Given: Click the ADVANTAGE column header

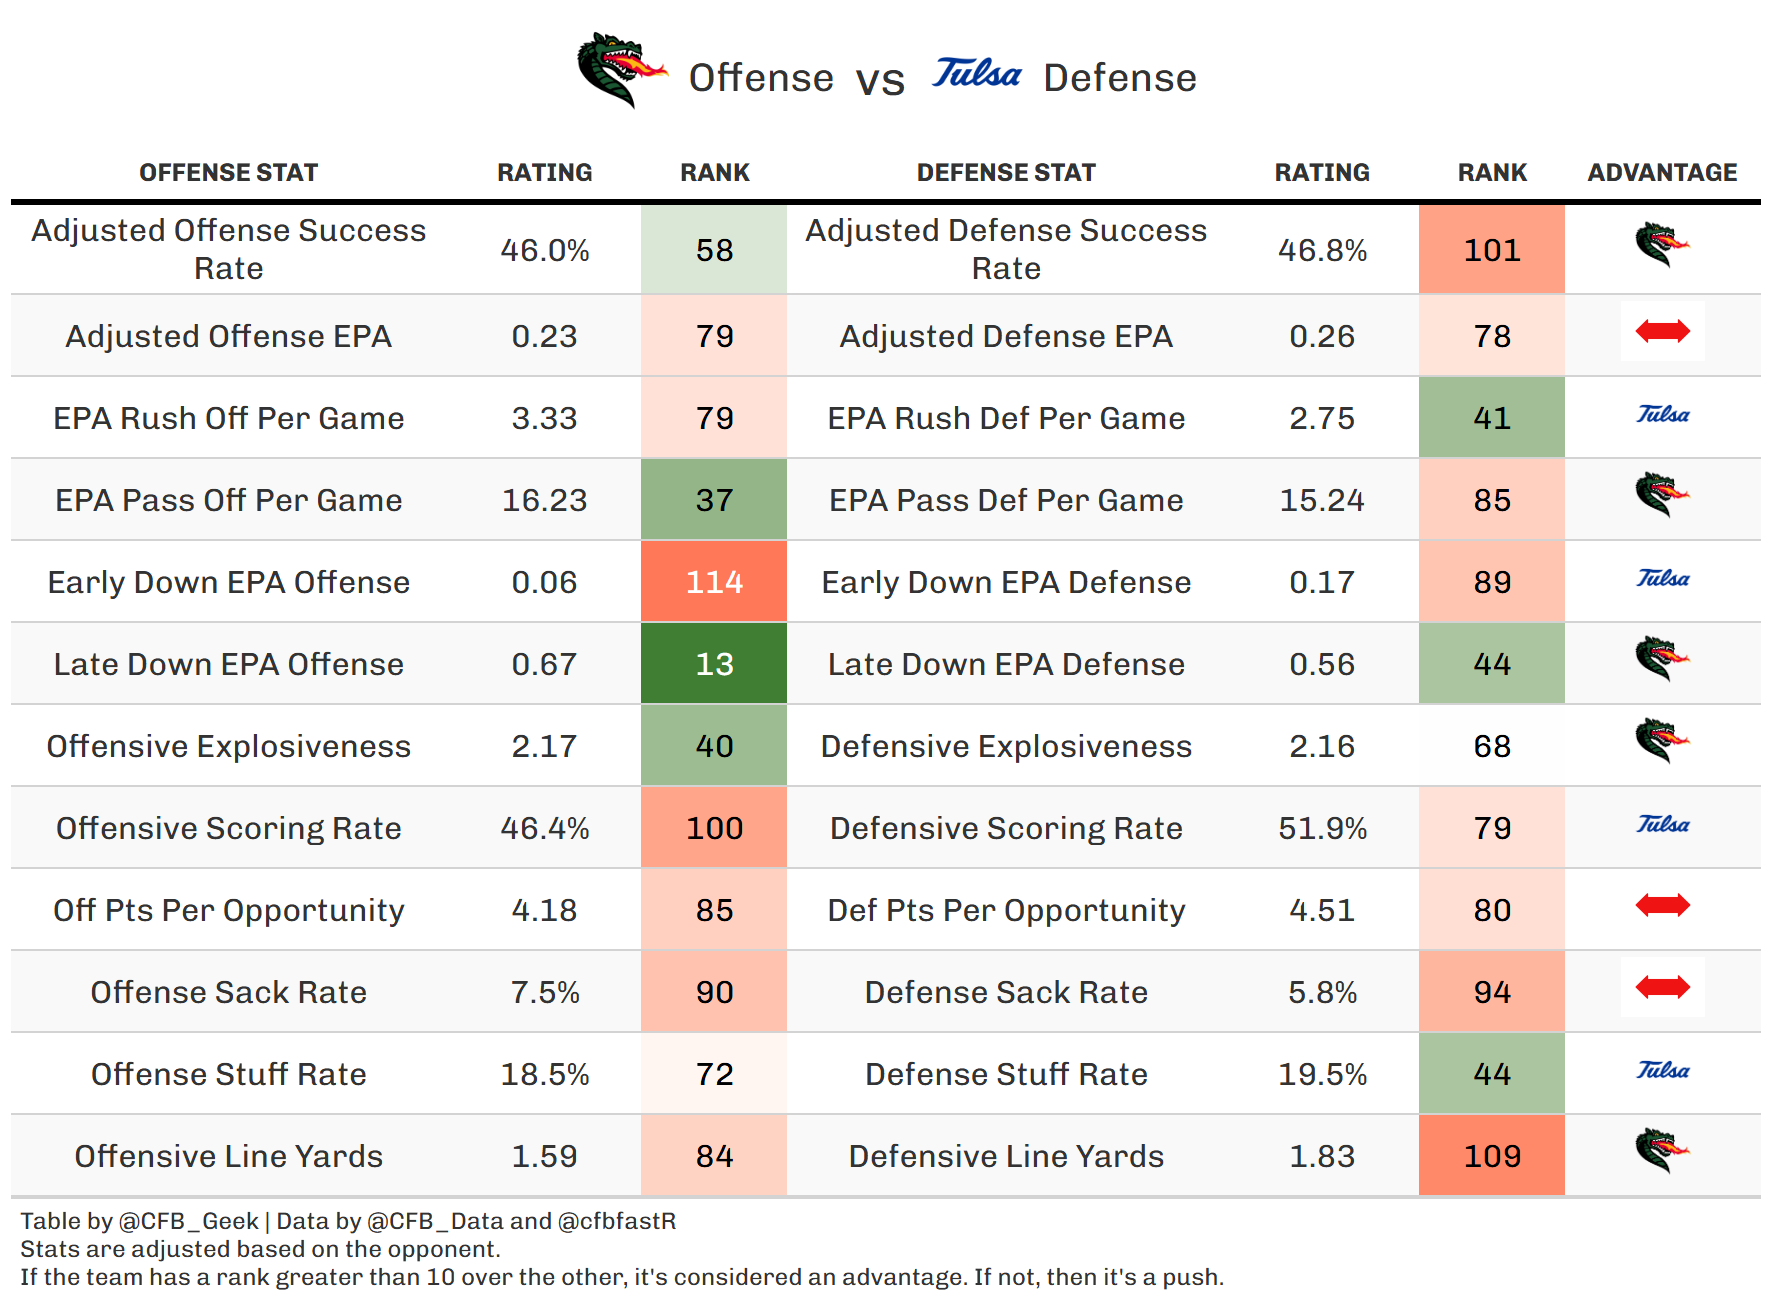Looking at the screenshot, I should pyautogui.click(x=1662, y=173).
